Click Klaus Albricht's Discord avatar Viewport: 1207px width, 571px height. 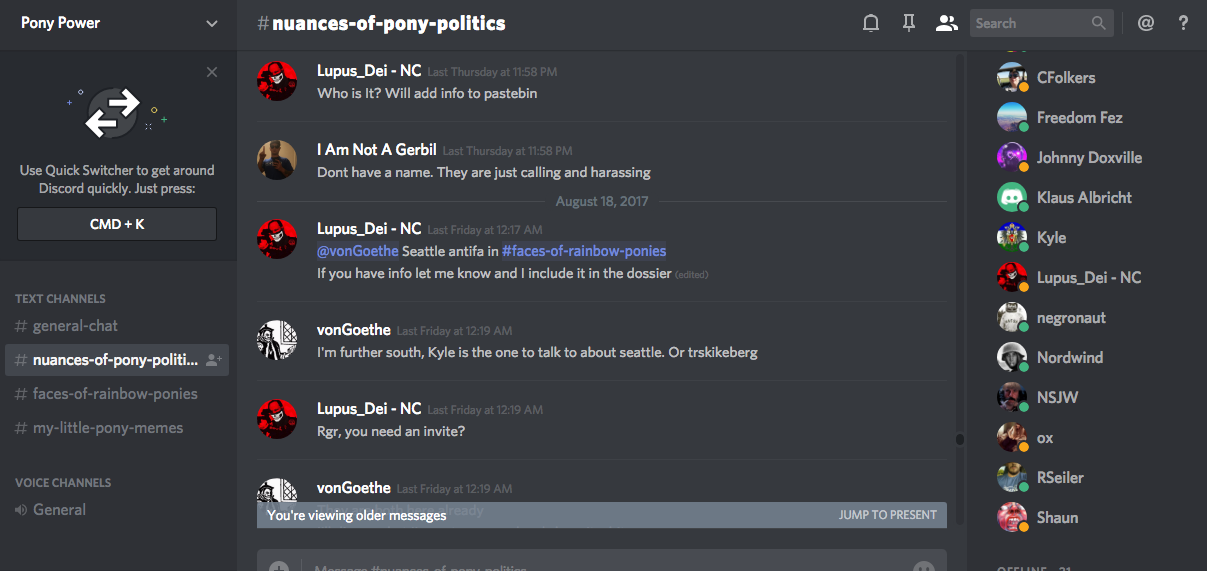(x=1012, y=198)
